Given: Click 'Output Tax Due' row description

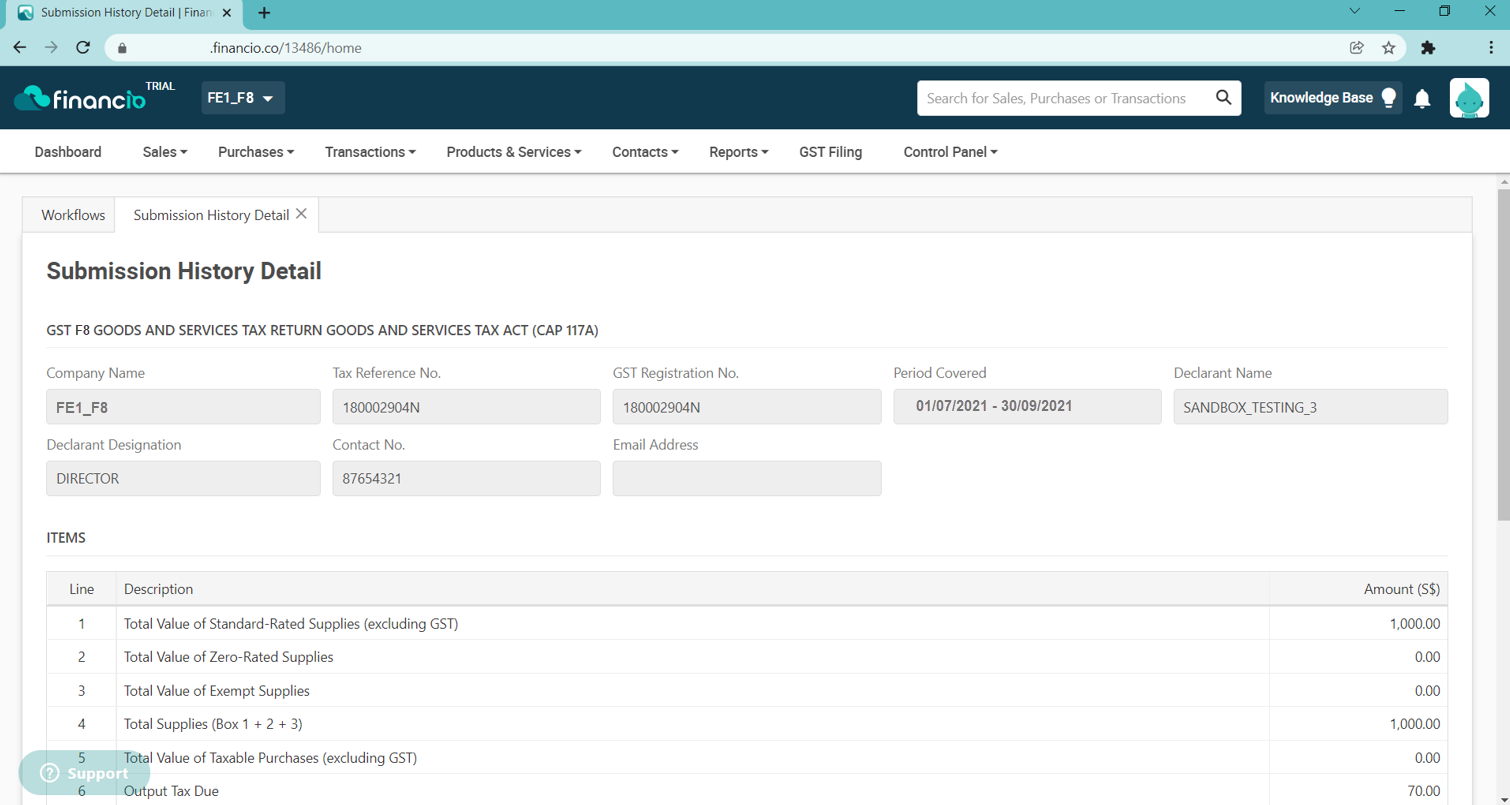Looking at the screenshot, I should click(171, 791).
